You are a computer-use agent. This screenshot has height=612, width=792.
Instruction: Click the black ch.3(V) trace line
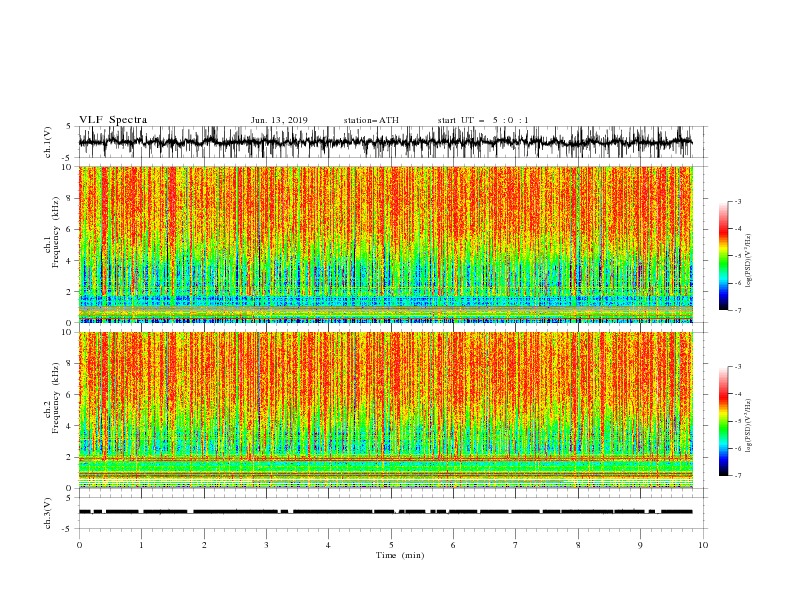[x=385, y=512]
